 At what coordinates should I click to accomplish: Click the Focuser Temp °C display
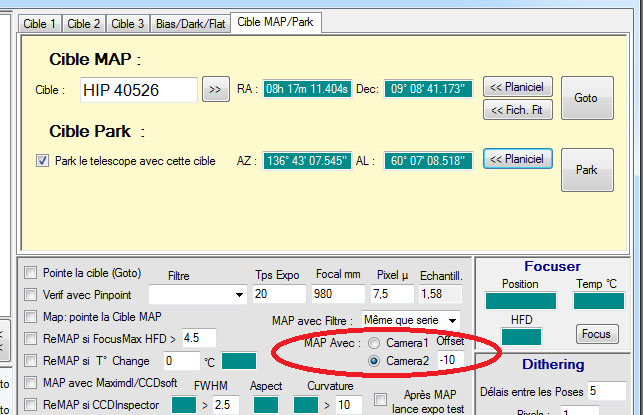point(599,301)
